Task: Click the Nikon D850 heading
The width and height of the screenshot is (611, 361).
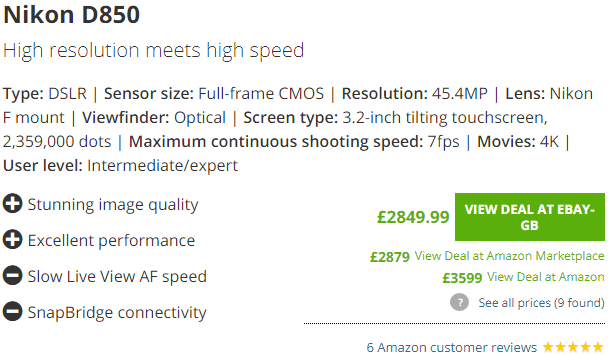Action: [72, 15]
